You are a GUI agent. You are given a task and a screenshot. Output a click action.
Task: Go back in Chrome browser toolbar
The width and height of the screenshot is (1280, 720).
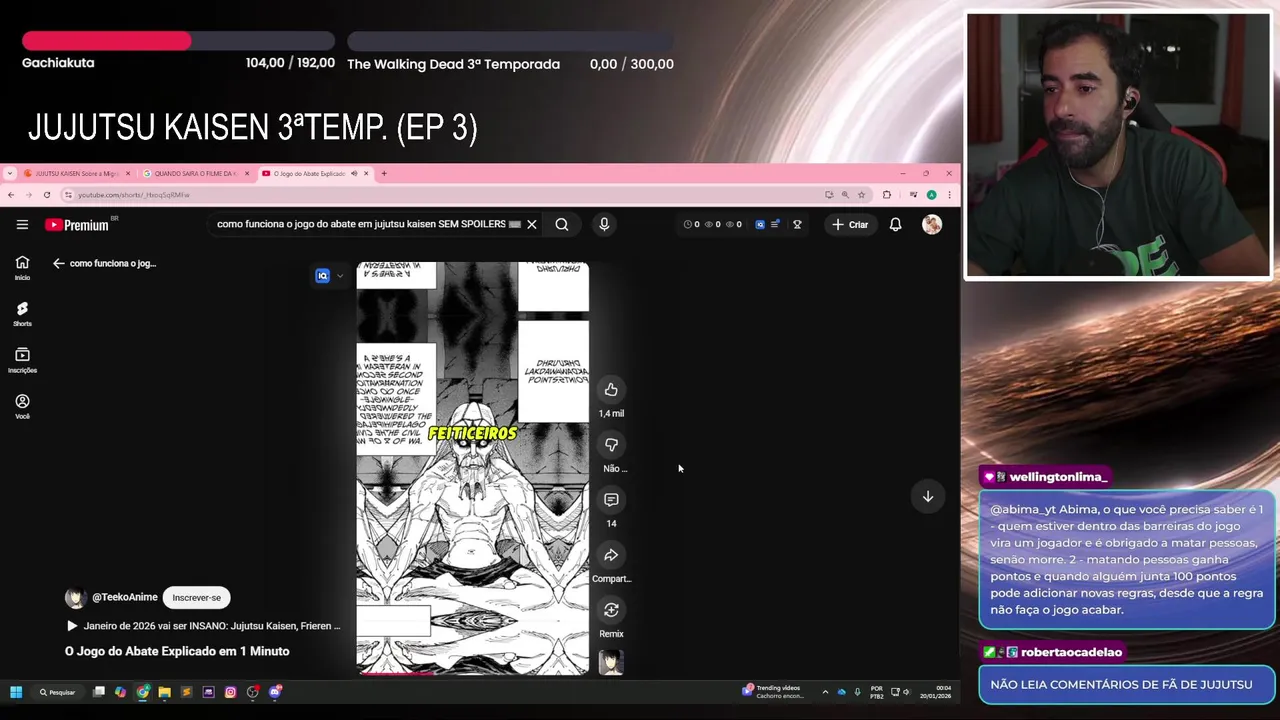coord(11,195)
